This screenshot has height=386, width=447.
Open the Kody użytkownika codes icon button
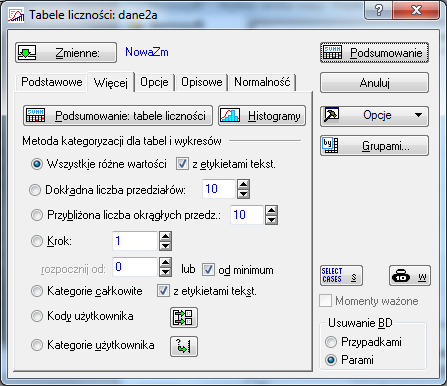click(184, 318)
